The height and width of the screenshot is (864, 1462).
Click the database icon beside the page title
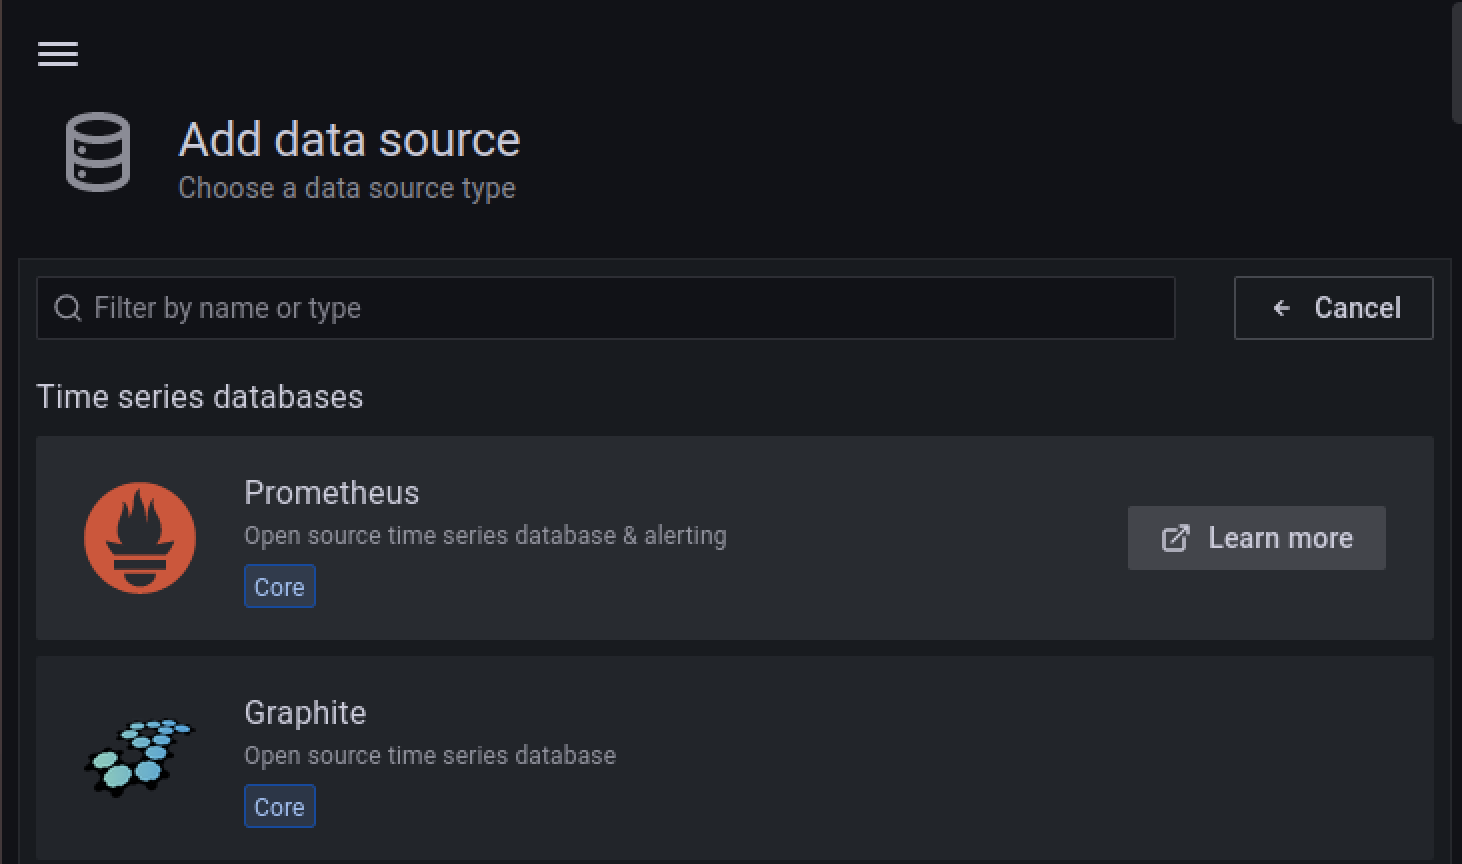(98, 152)
